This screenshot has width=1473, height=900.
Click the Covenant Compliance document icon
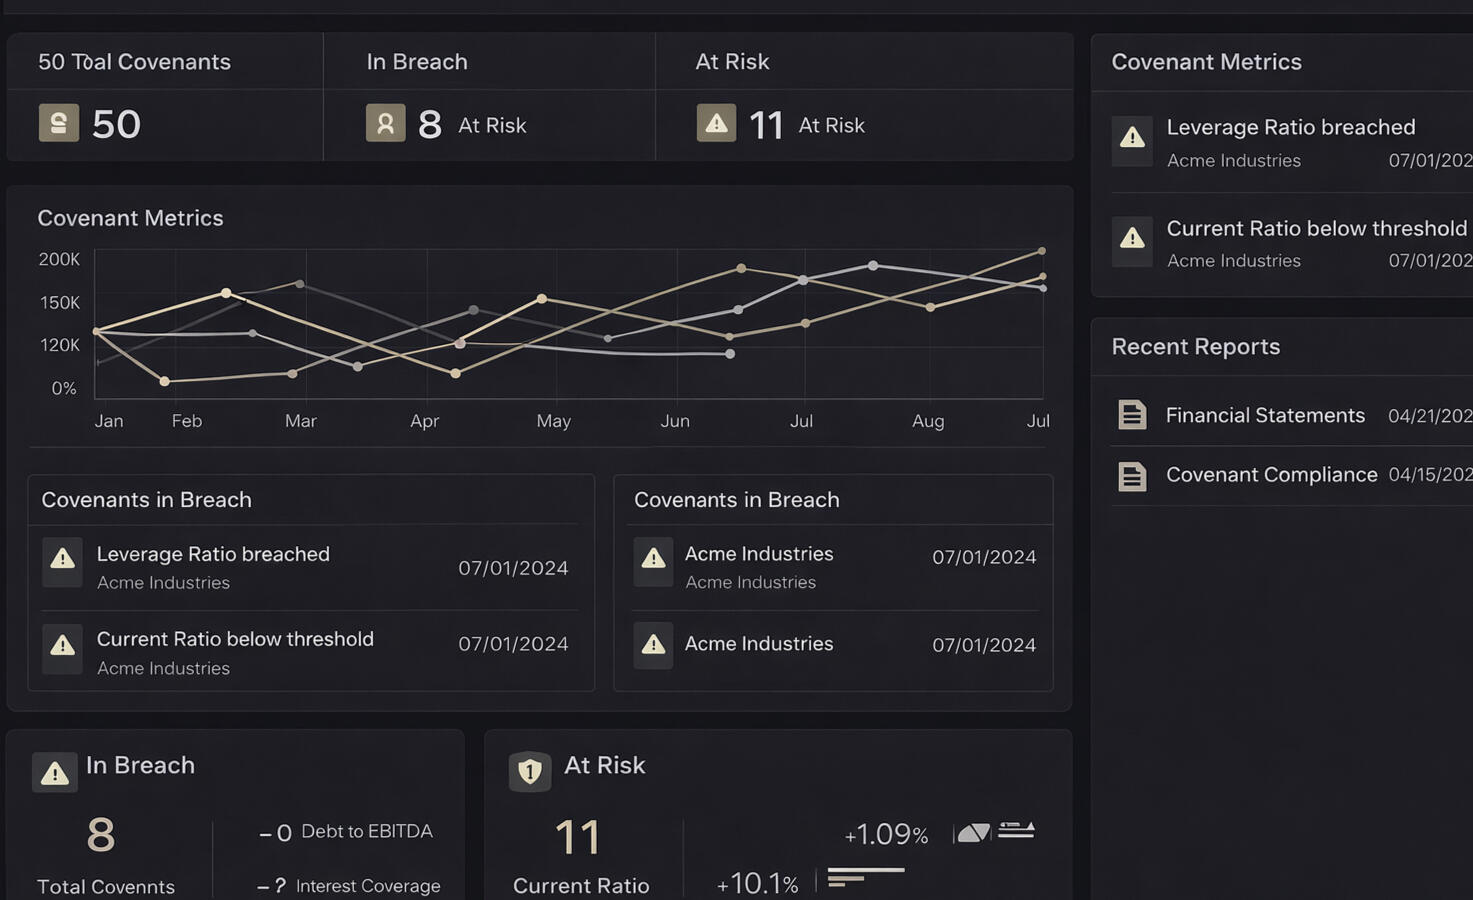tap(1132, 476)
